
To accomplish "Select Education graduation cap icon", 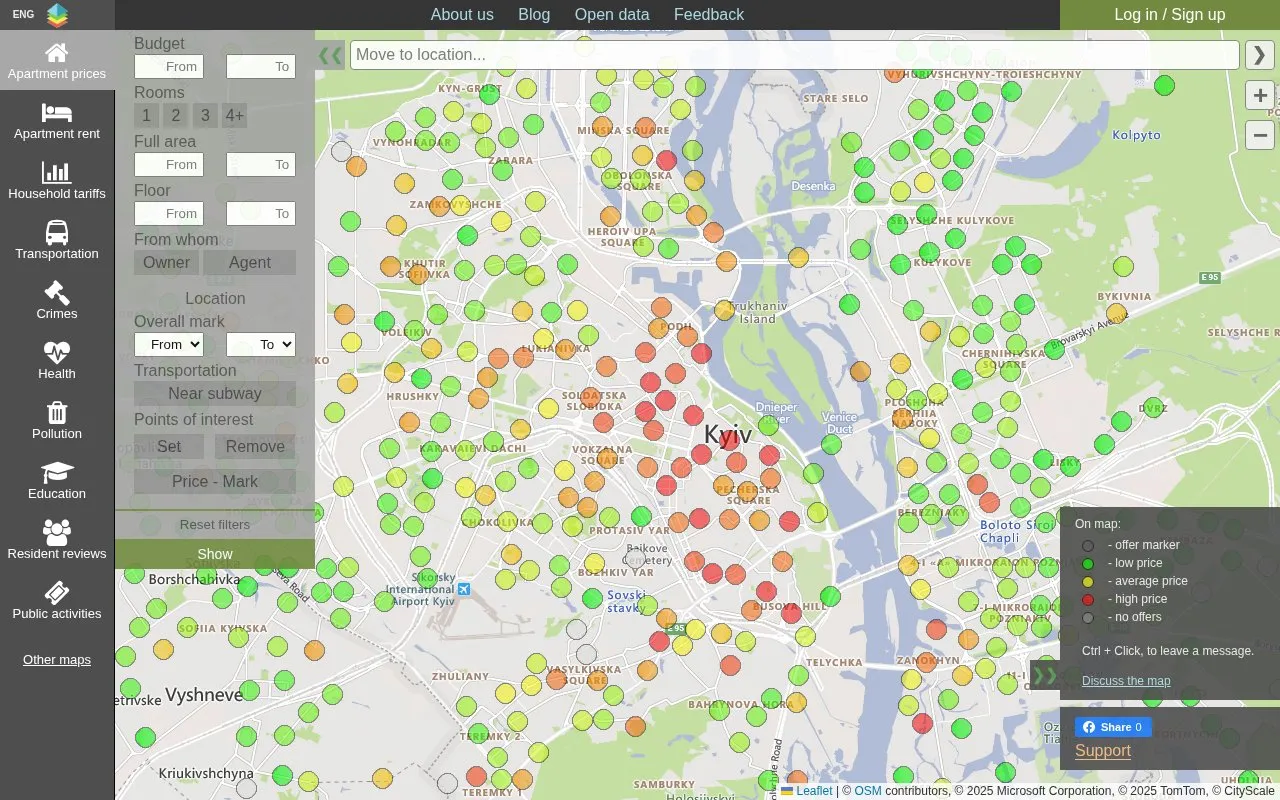I will tap(57, 472).
